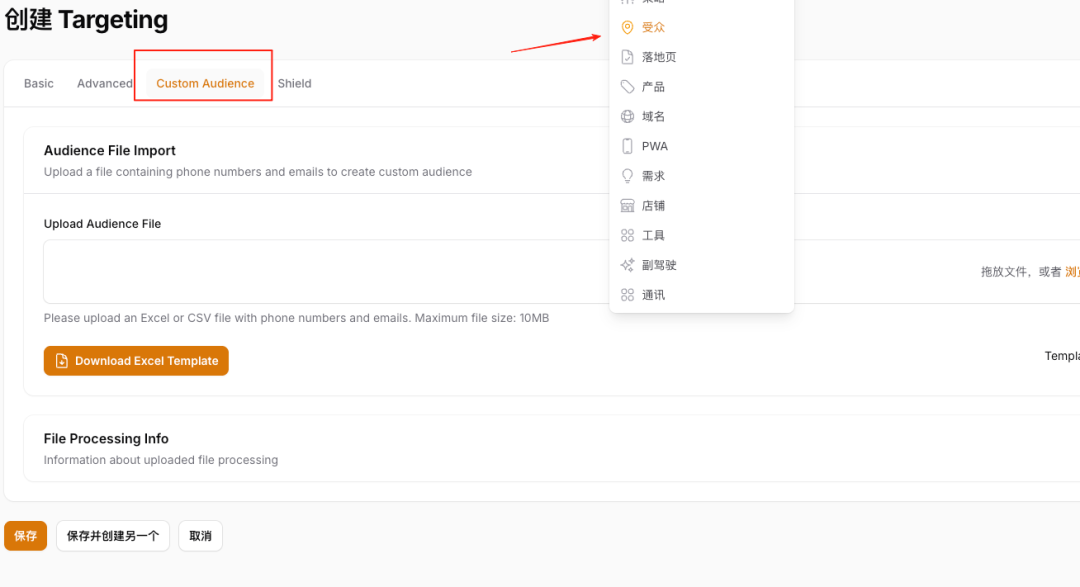Screen dimensions: 1080x587
Task: Cancel with the 取消 button
Action: point(200,536)
